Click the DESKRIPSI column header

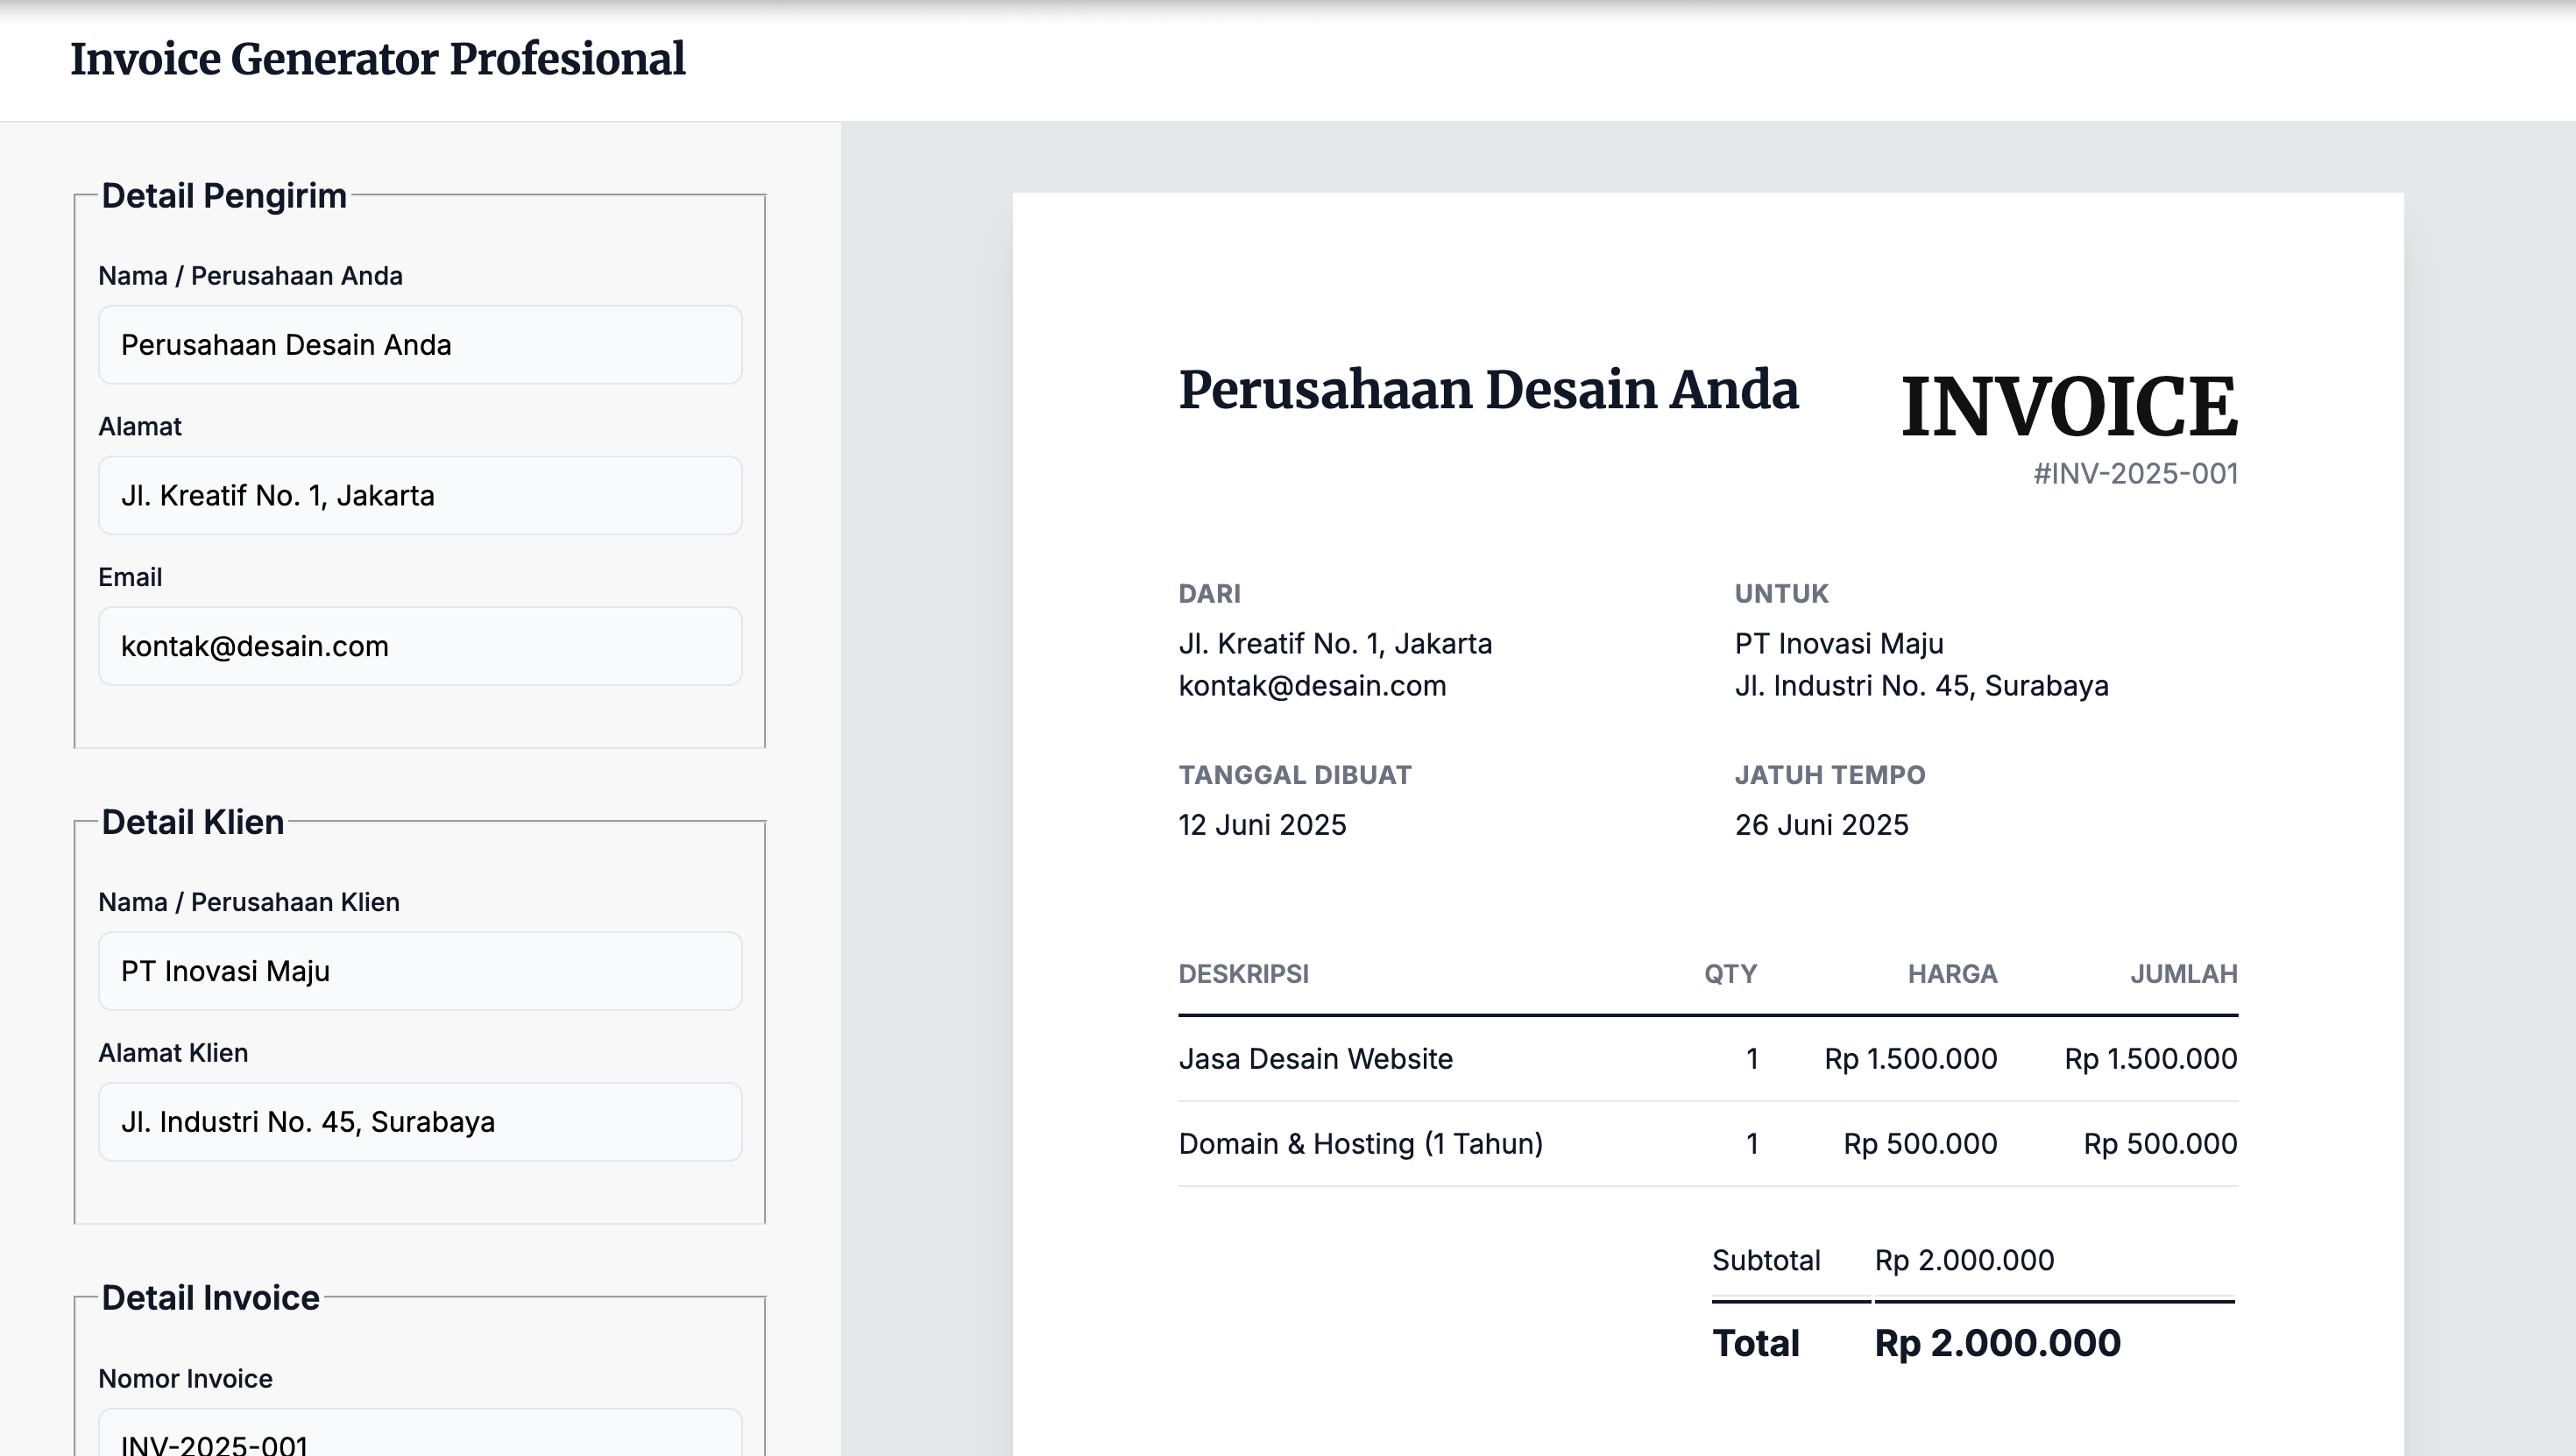click(1243, 974)
